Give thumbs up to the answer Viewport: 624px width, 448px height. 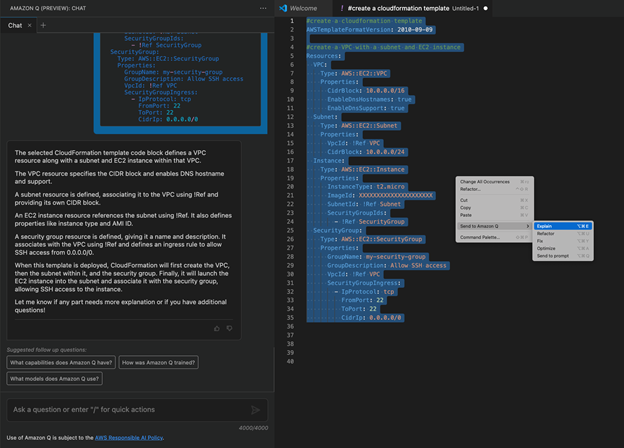[x=217, y=329]
